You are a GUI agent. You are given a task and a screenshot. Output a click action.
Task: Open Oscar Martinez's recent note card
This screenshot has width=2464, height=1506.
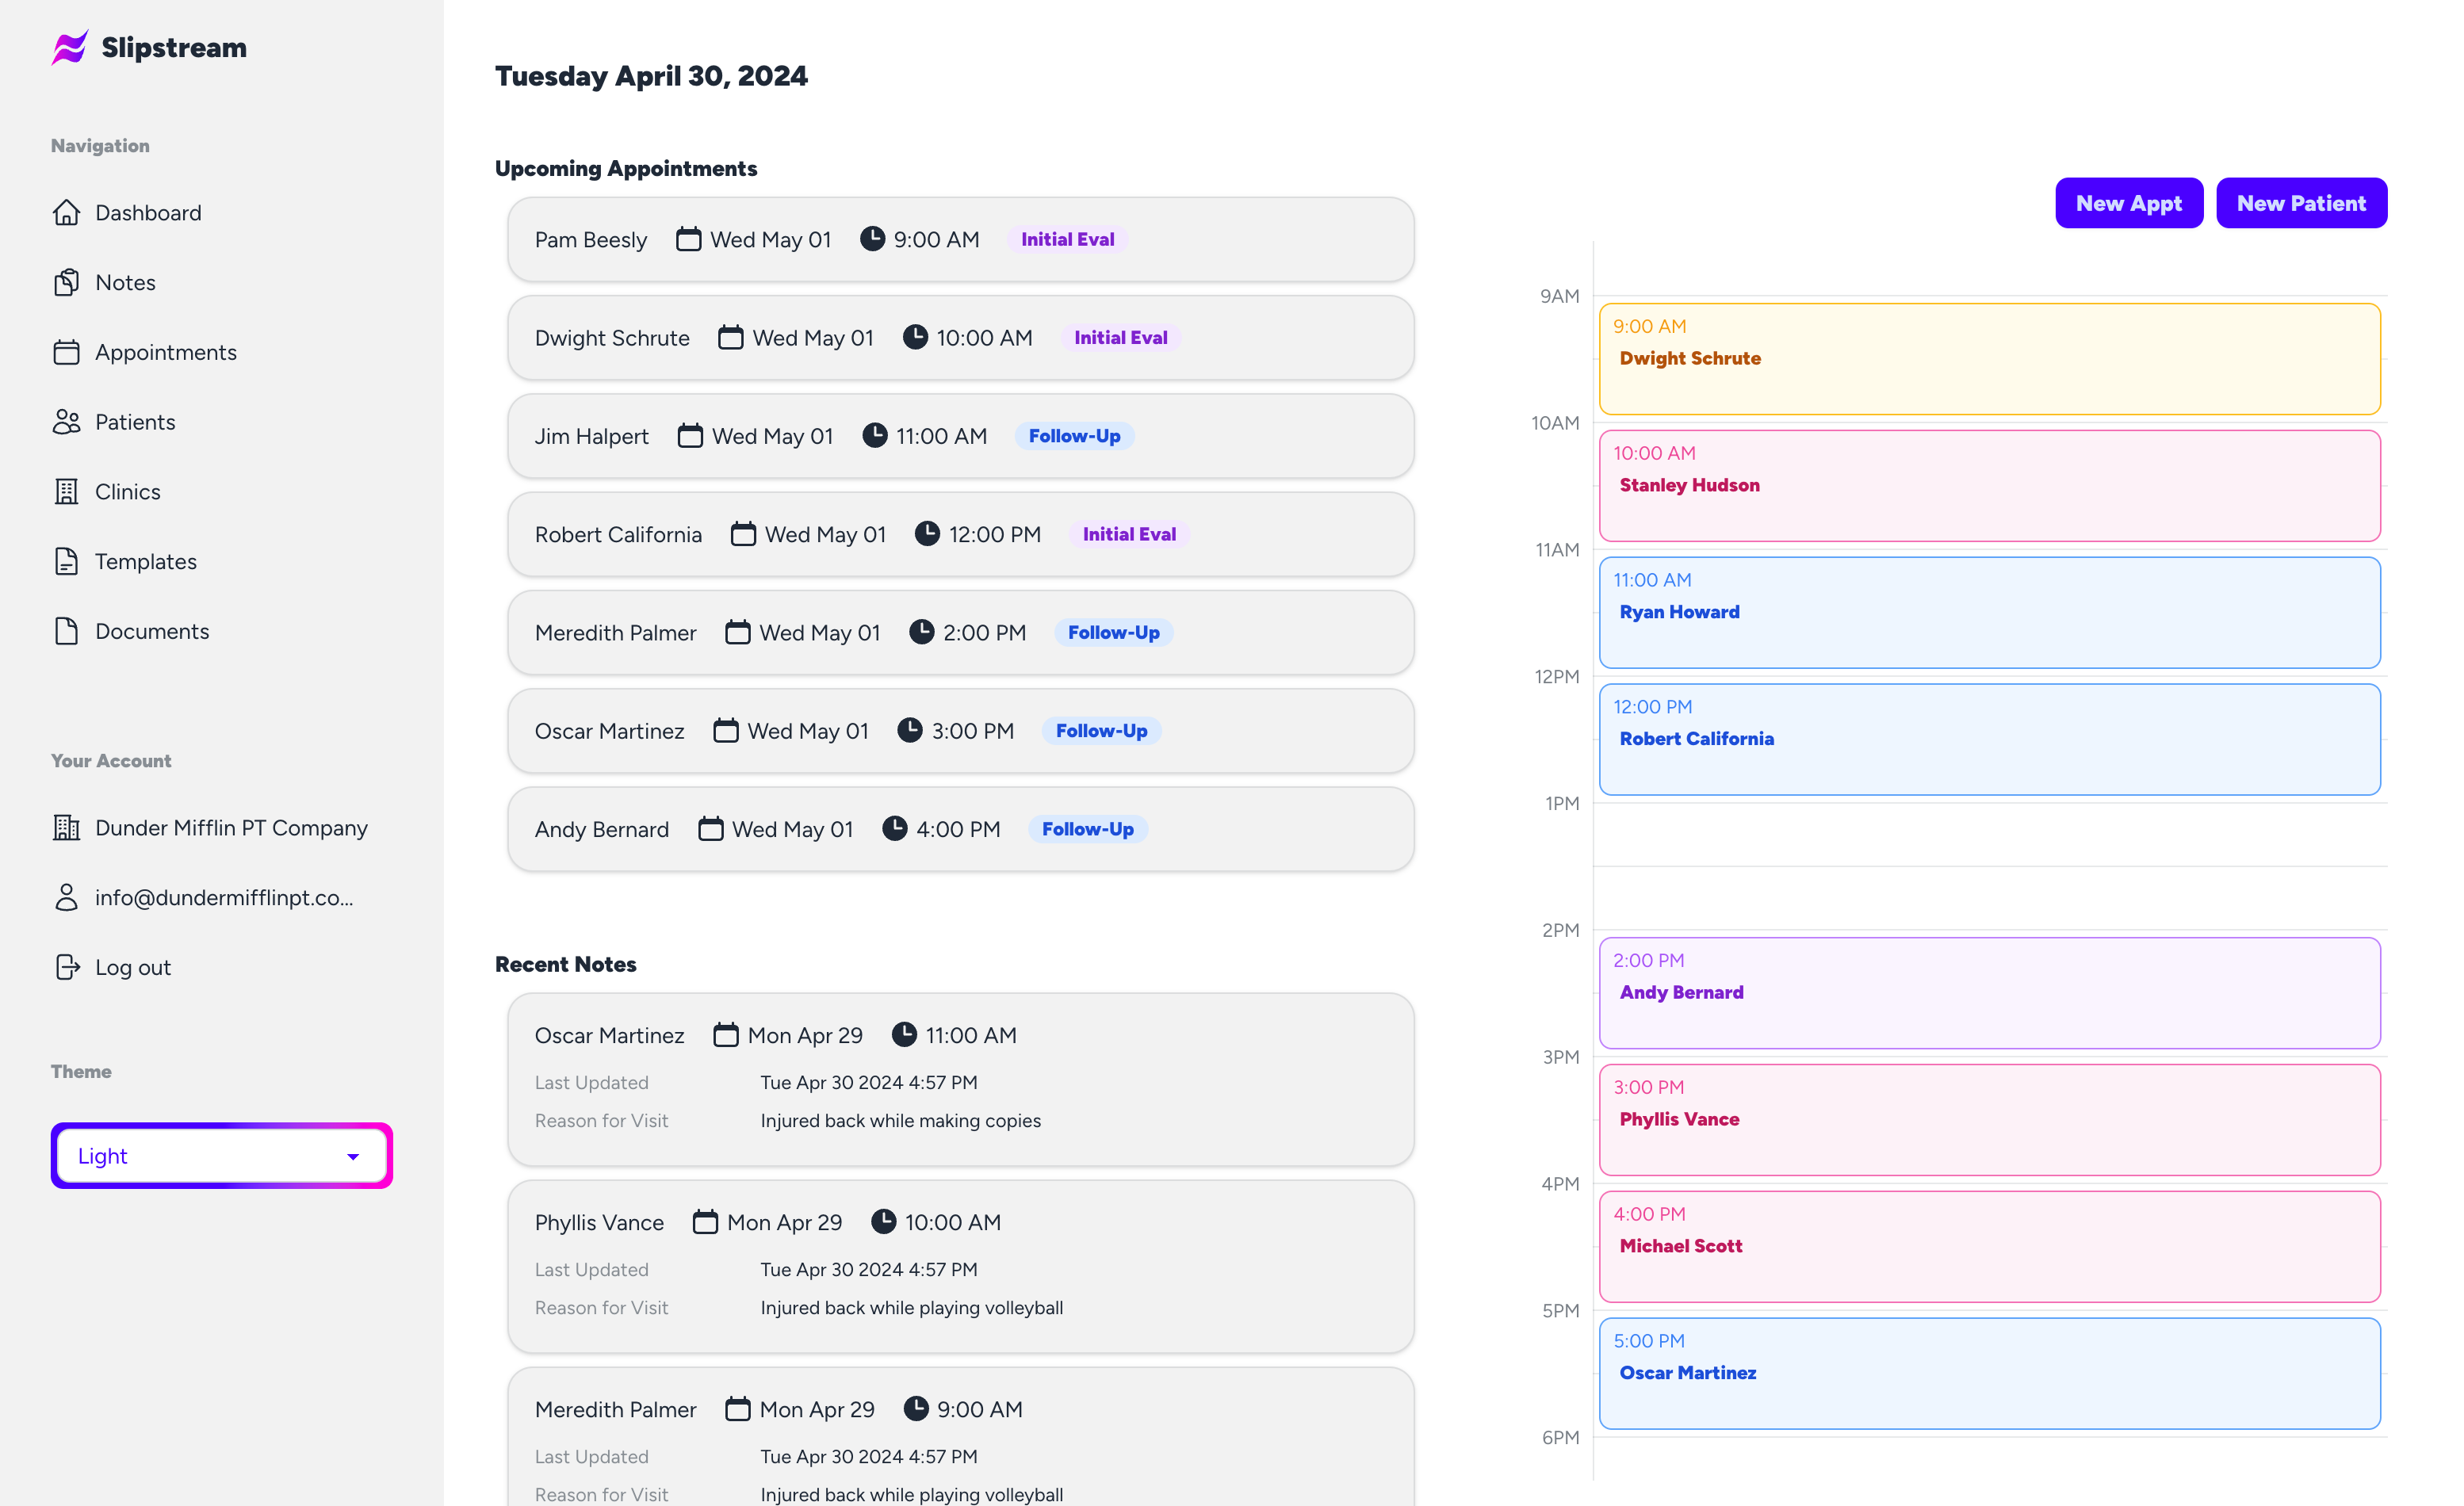(960, 1078)
